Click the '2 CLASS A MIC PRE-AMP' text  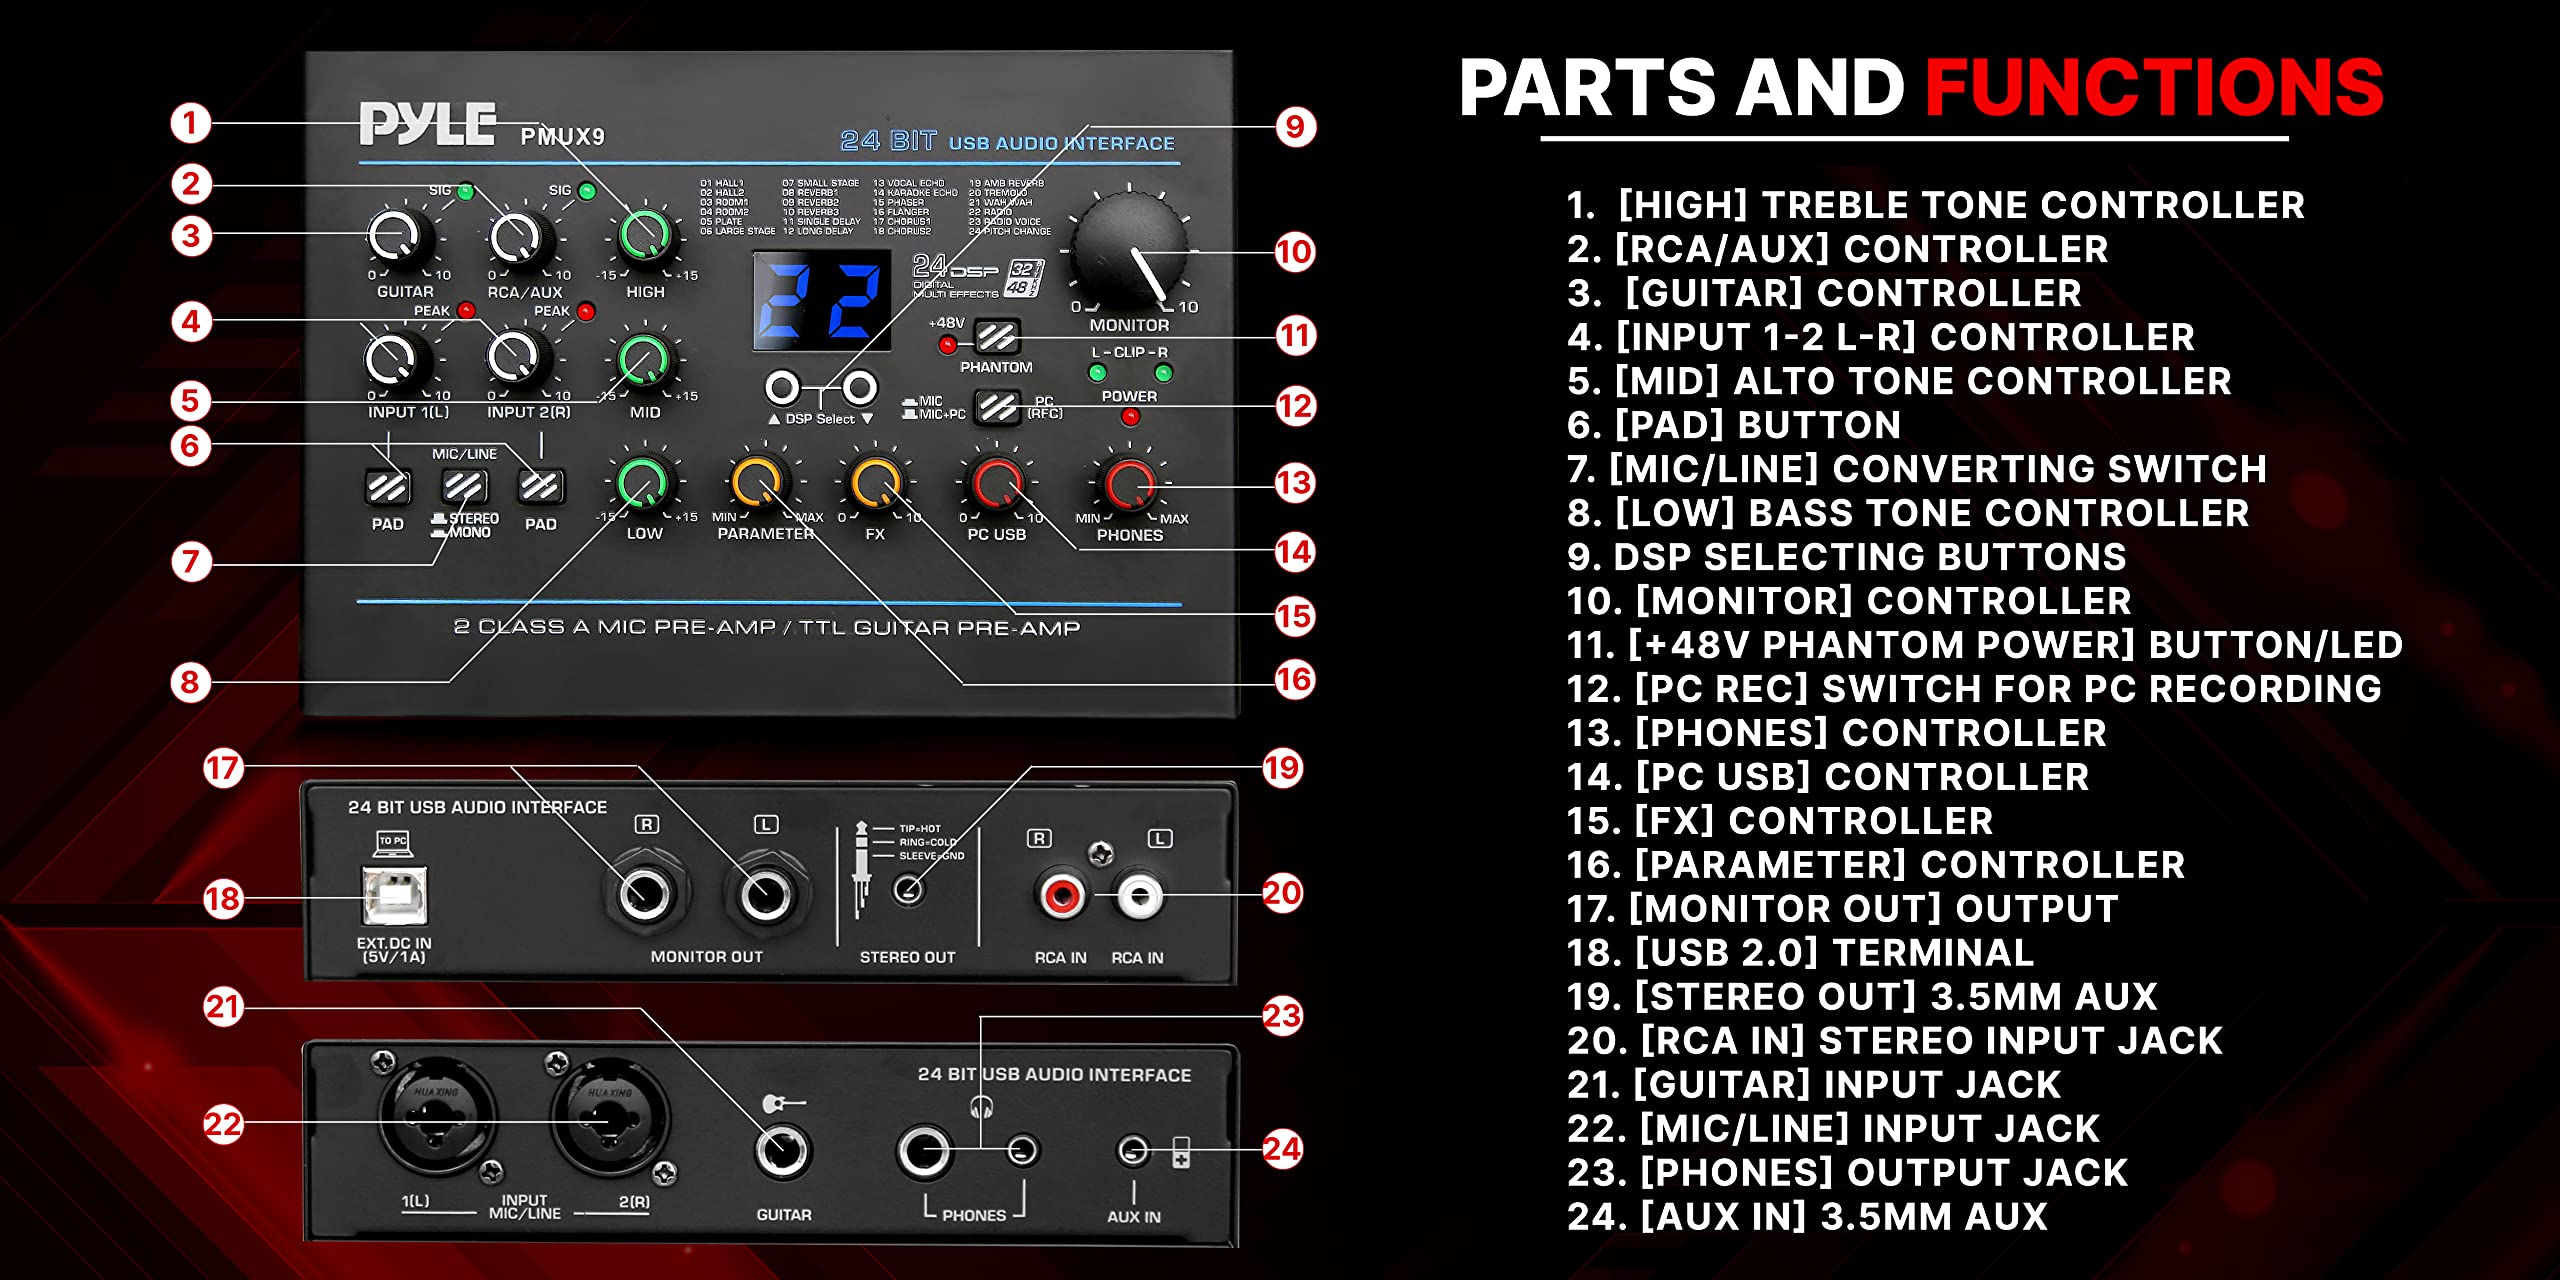(x=614, y=627)
